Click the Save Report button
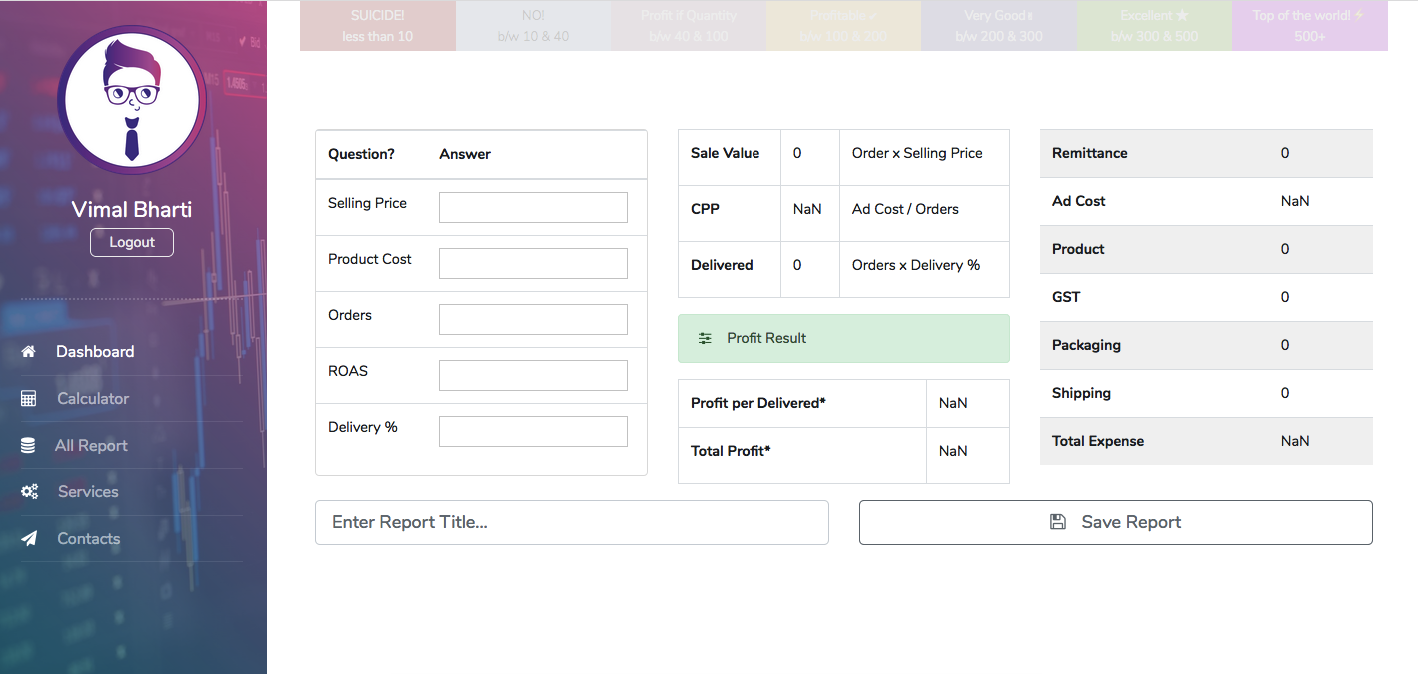Viewport: 1418px width, 674px height. pos(1115,521)
